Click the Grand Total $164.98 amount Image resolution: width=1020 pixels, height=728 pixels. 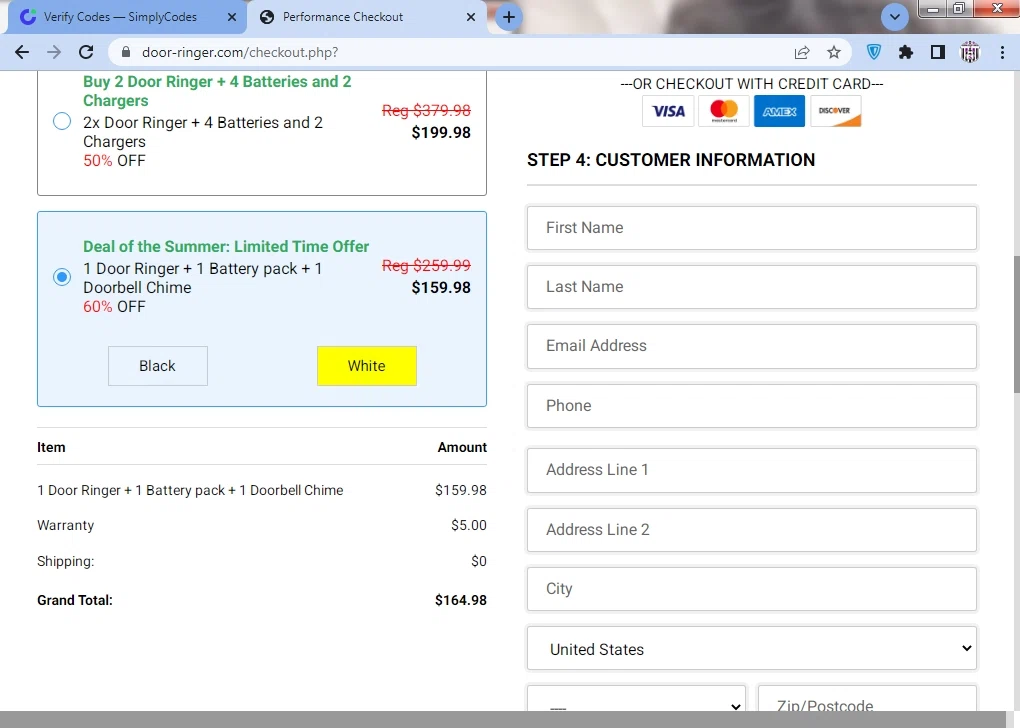click(461, 600)
